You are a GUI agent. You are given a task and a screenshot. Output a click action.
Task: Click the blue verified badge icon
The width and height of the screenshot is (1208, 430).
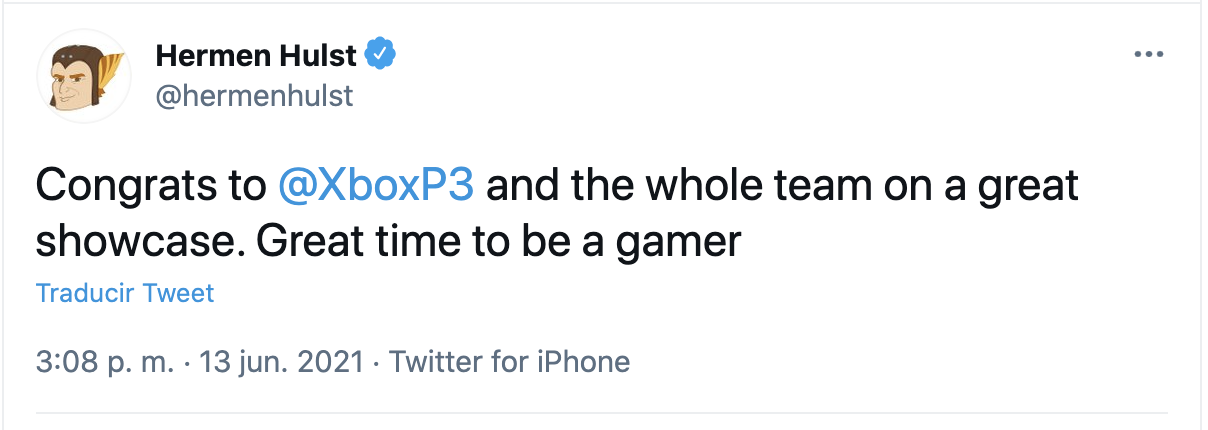[x=381, y=57]
